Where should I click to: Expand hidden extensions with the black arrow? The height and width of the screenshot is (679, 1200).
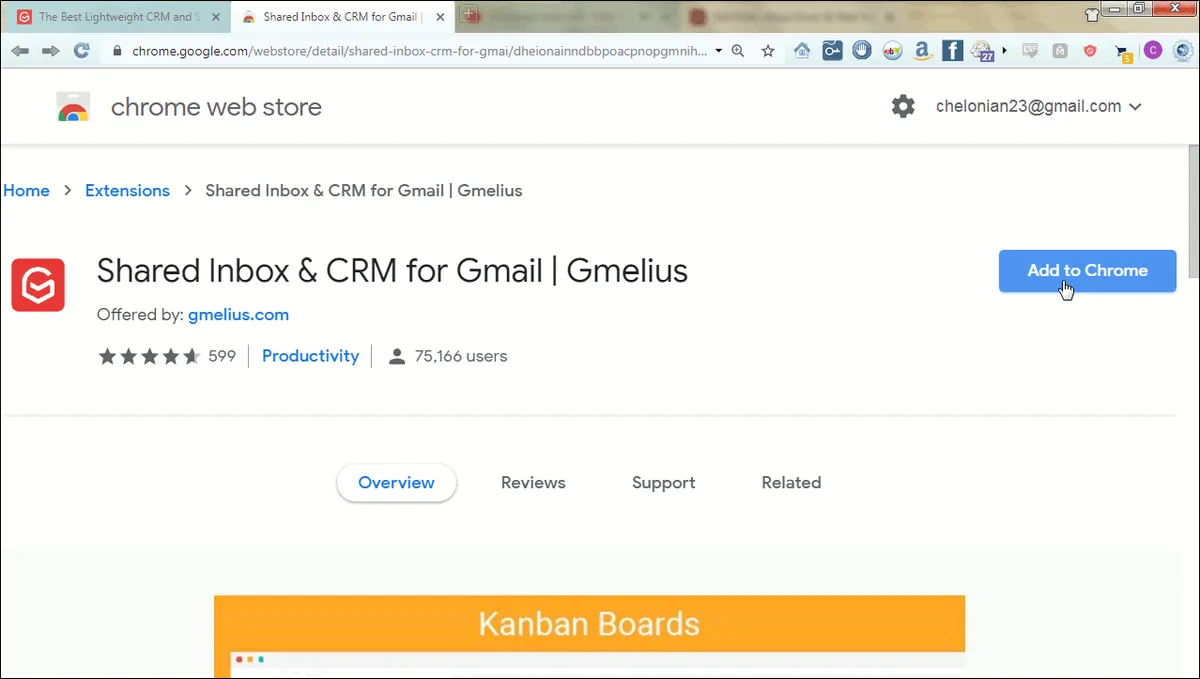coord(1005,50)
